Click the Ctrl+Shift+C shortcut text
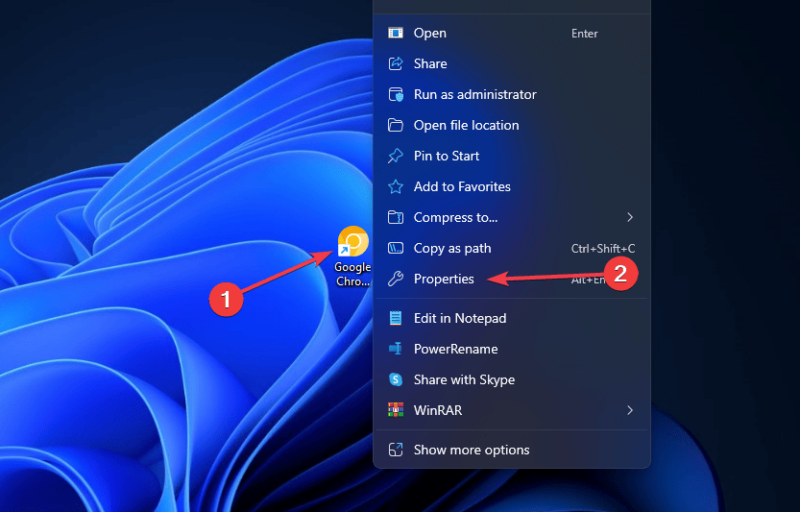This screenshot has height=512, width=800. 603,248
